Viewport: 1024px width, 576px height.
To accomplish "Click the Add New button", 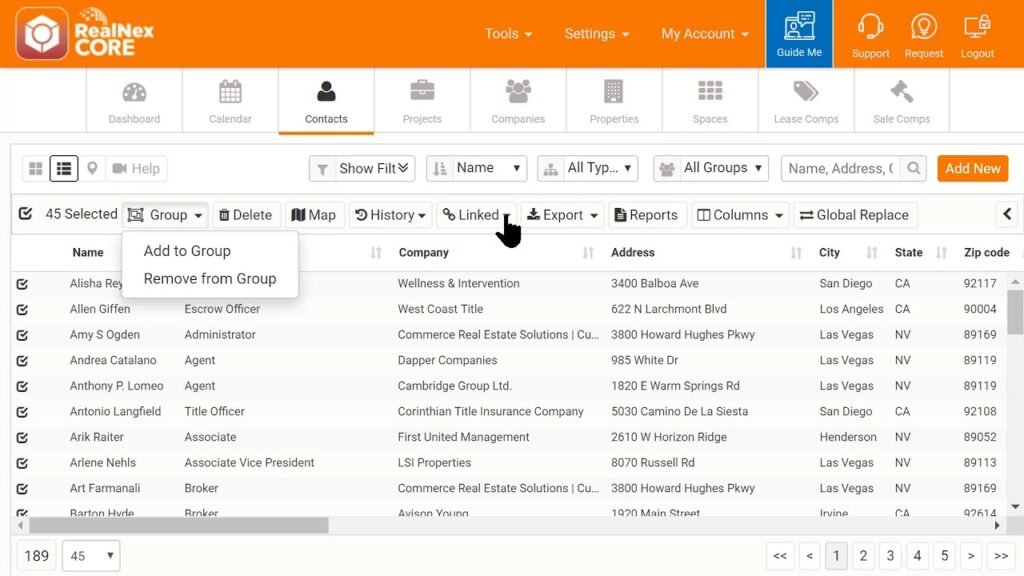I will pyautogui.click(x=972, y=168).
